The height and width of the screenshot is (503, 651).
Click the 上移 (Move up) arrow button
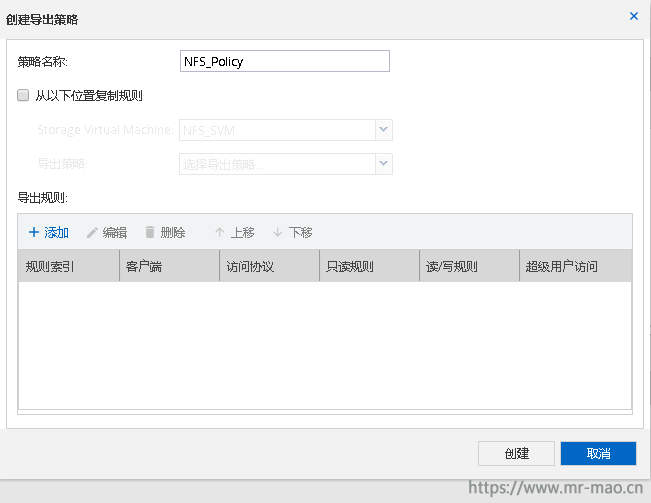coord(235,232)
